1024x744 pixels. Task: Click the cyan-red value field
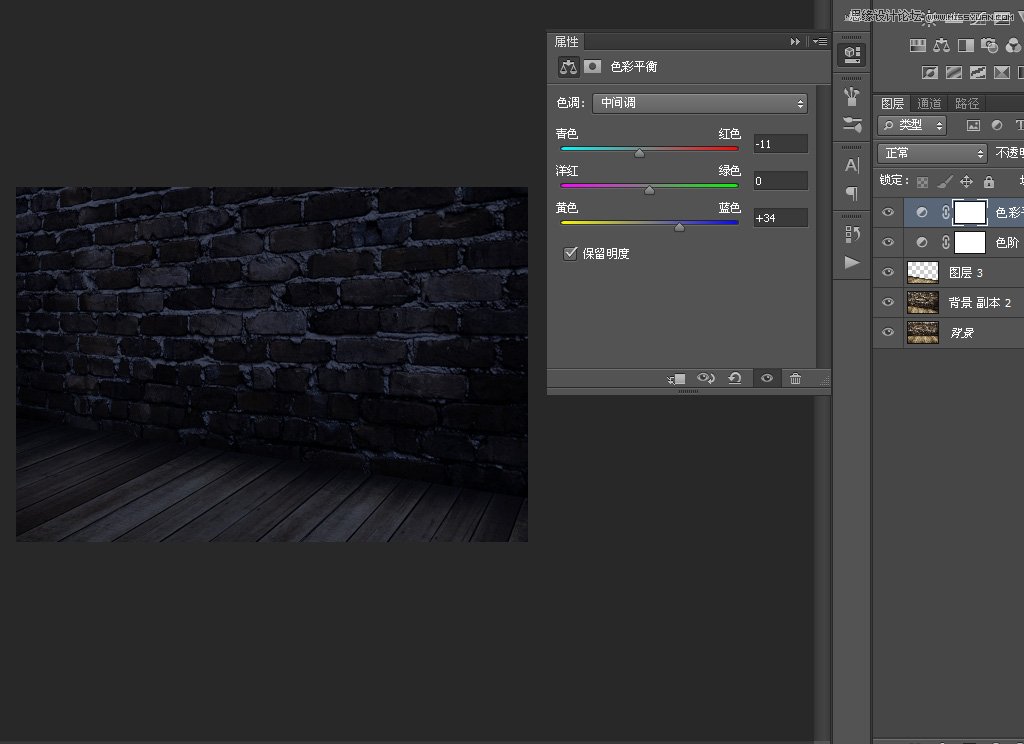(780, 144)
